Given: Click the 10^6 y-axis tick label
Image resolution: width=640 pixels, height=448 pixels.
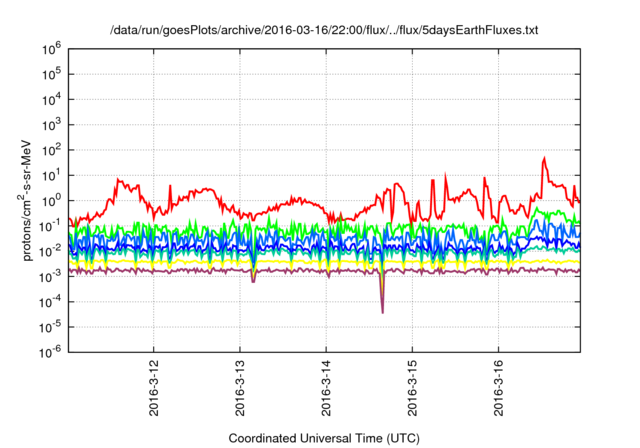Looking at the screenshot, I should tap(51, 50).
